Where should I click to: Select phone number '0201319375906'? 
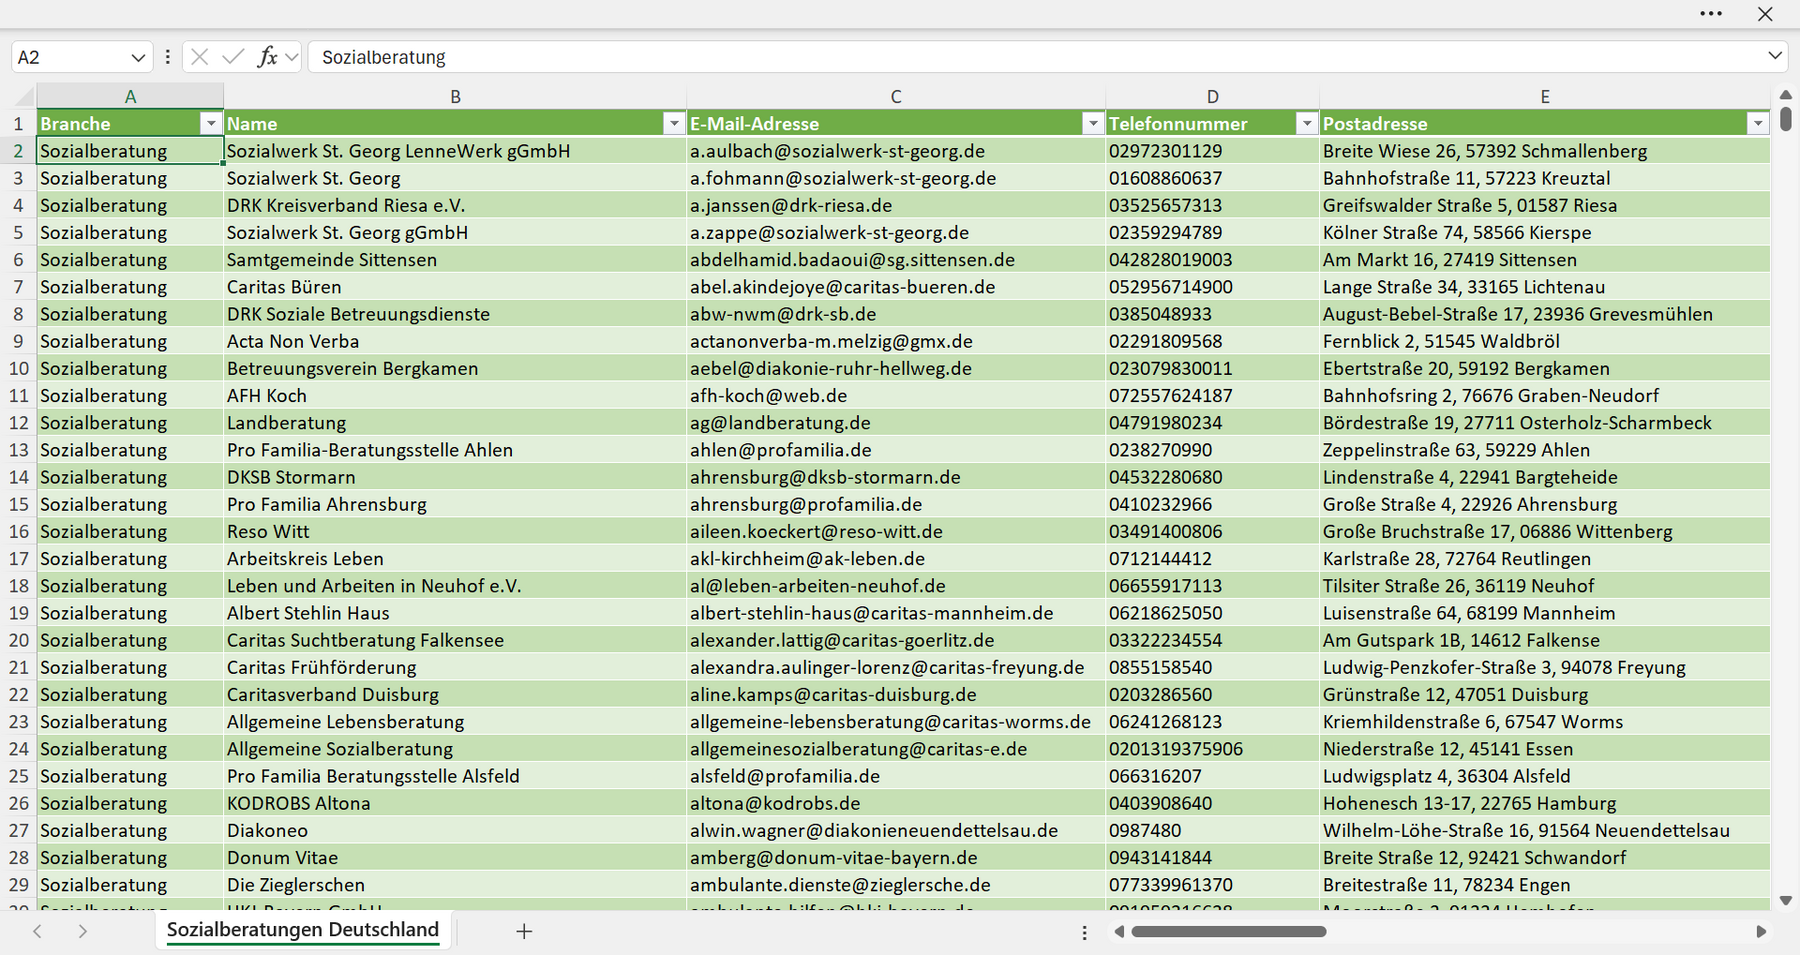click(1212, 749)
